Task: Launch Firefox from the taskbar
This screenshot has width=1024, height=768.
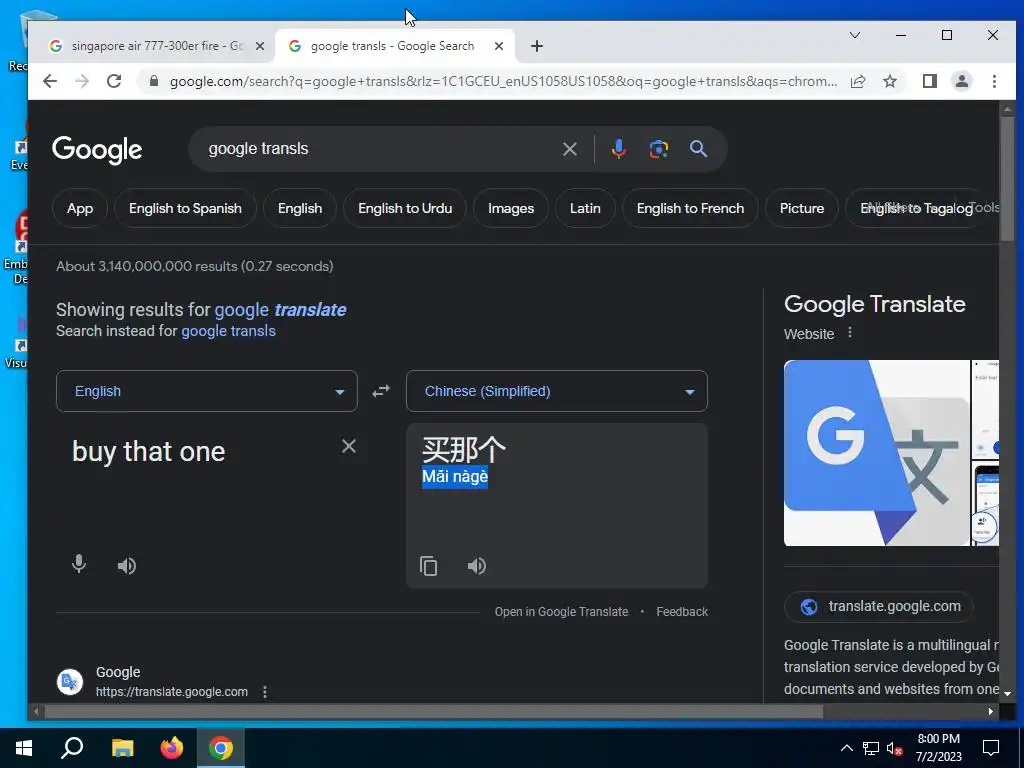Action: coord(172,748)
